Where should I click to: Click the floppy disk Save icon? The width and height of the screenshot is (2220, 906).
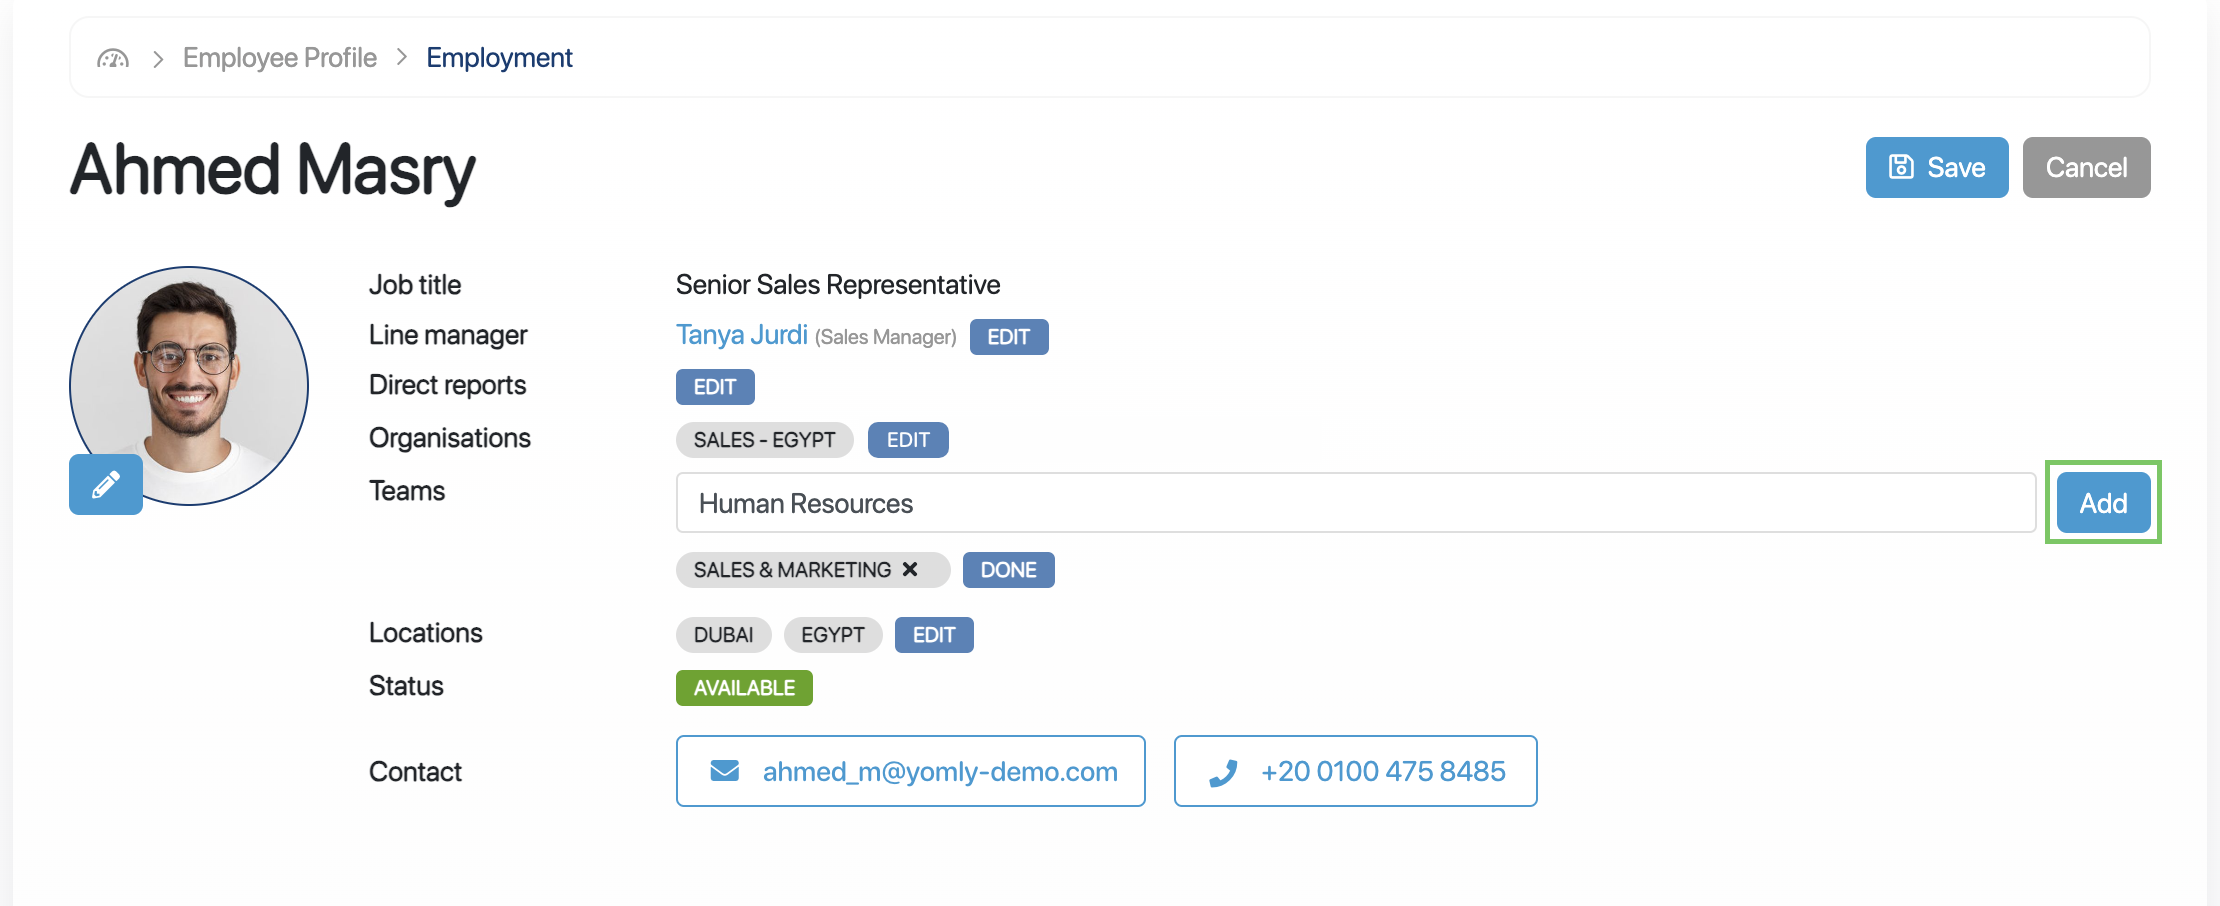[1901, 167]
